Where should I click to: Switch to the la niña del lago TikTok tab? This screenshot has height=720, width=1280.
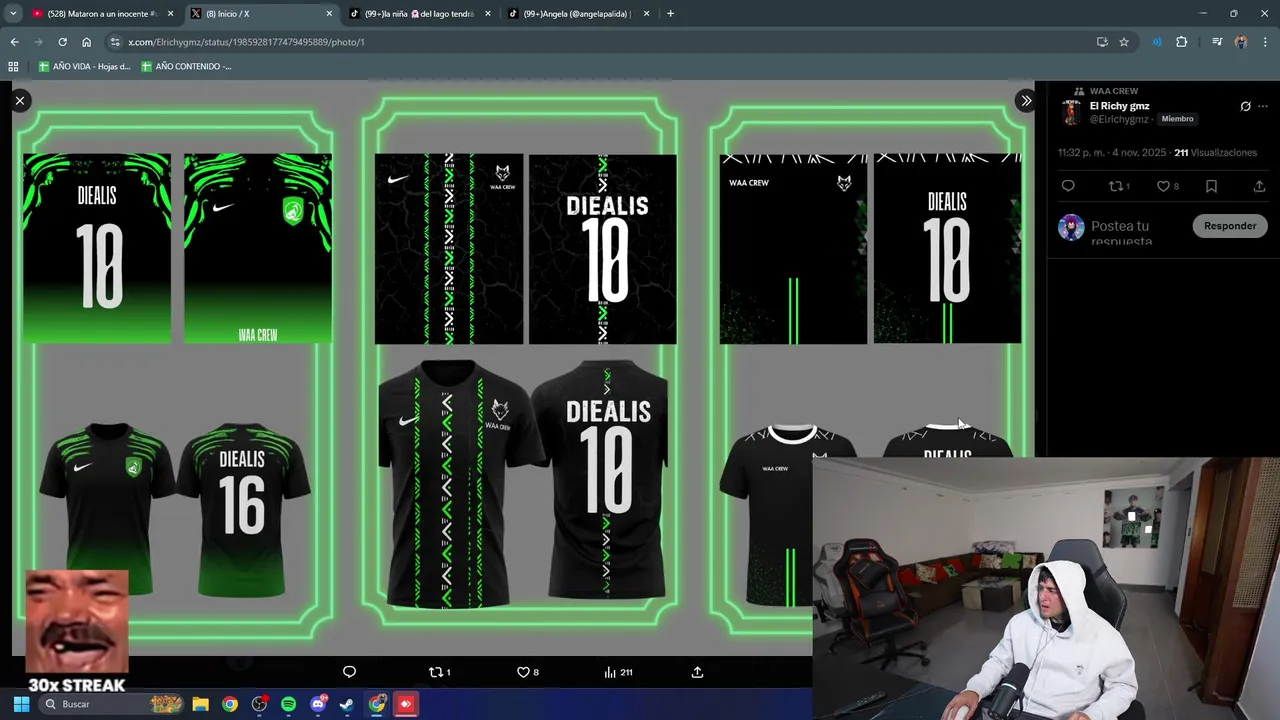click(x=420, y=14)
